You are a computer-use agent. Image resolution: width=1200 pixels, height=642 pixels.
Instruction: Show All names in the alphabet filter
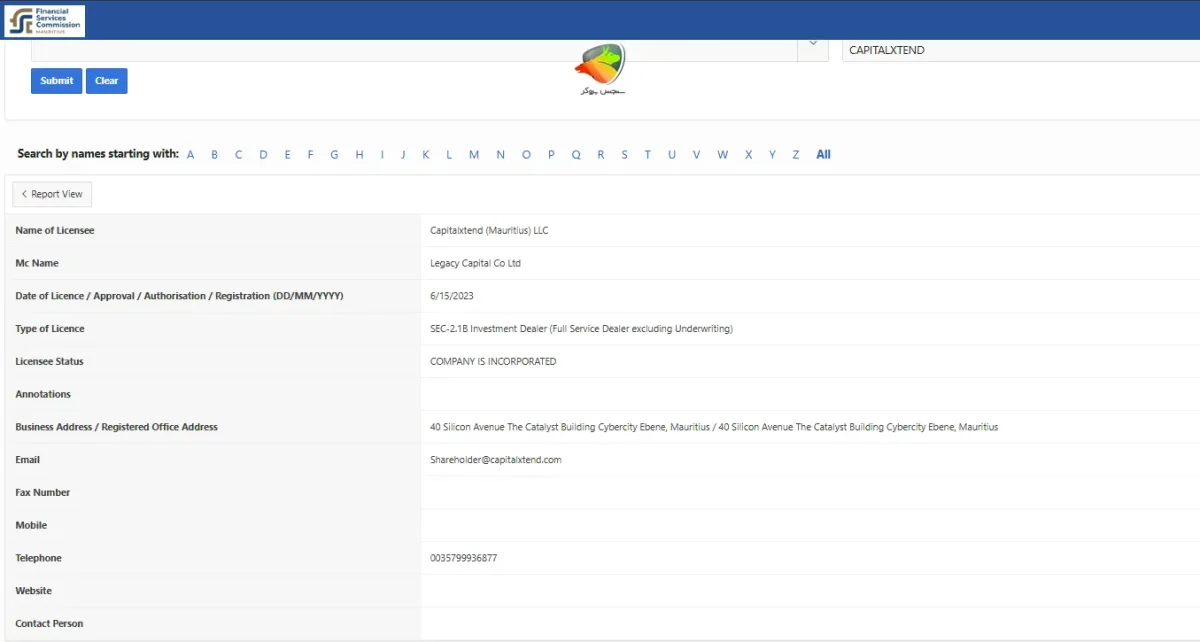click(823, 154)
